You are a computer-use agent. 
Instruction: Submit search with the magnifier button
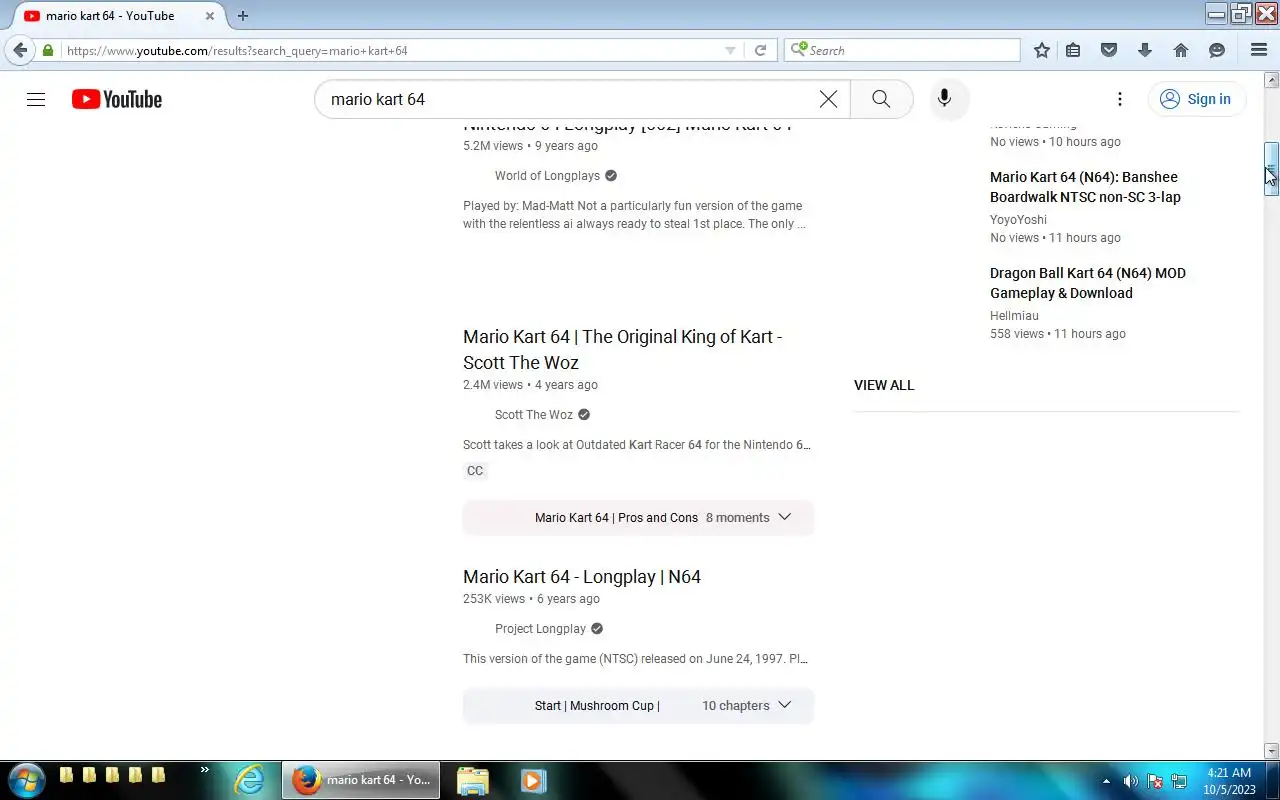point(881,99)
